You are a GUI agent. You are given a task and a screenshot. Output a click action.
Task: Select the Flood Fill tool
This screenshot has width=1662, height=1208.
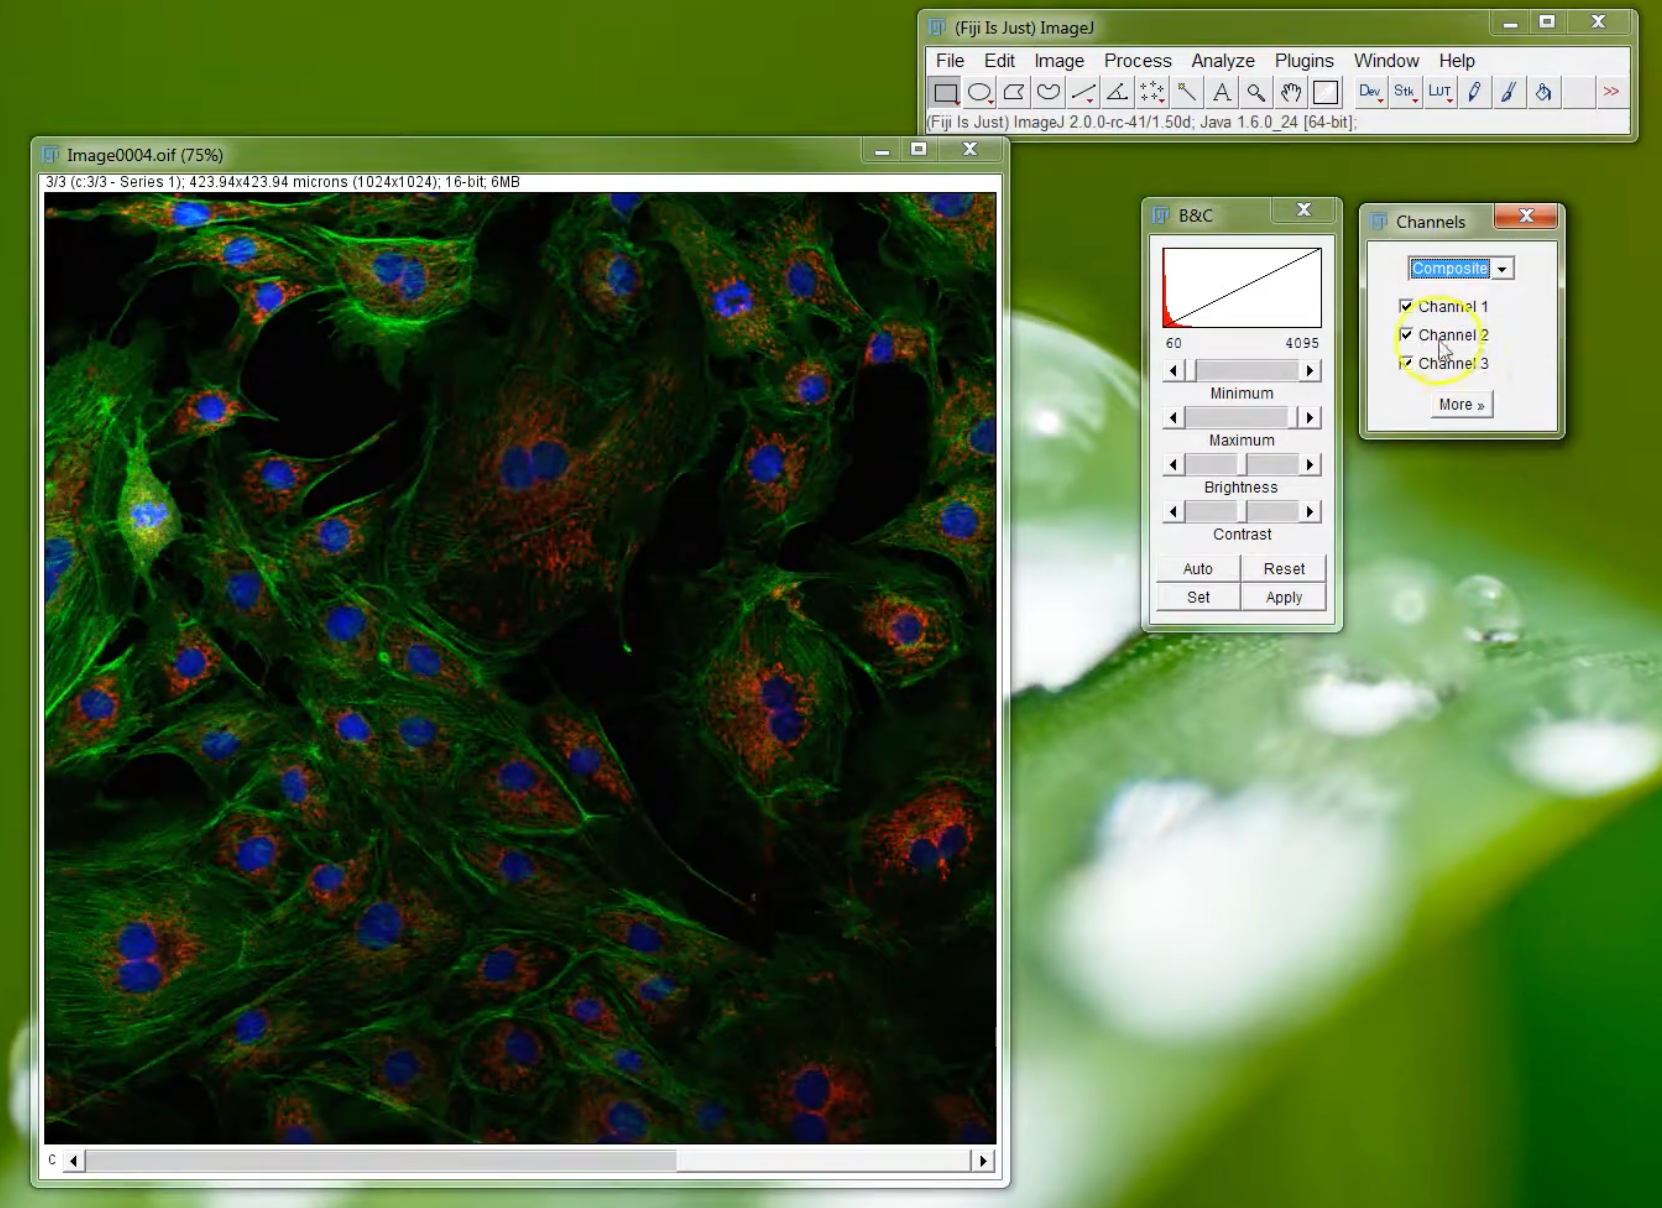tap(1543, 92)
